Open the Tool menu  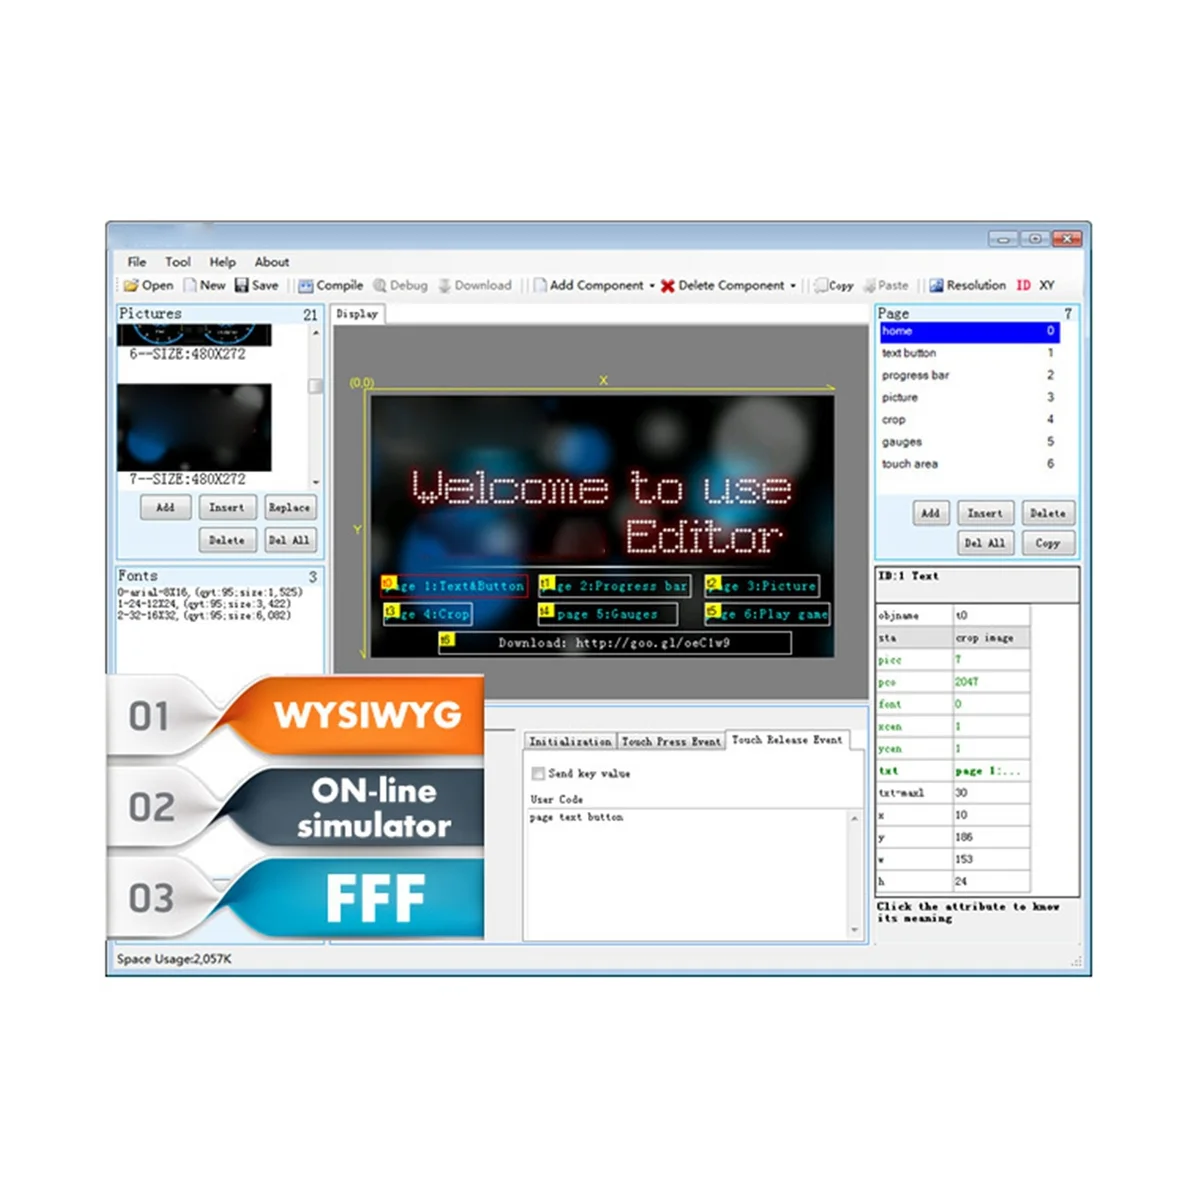(x=178, y=262)
